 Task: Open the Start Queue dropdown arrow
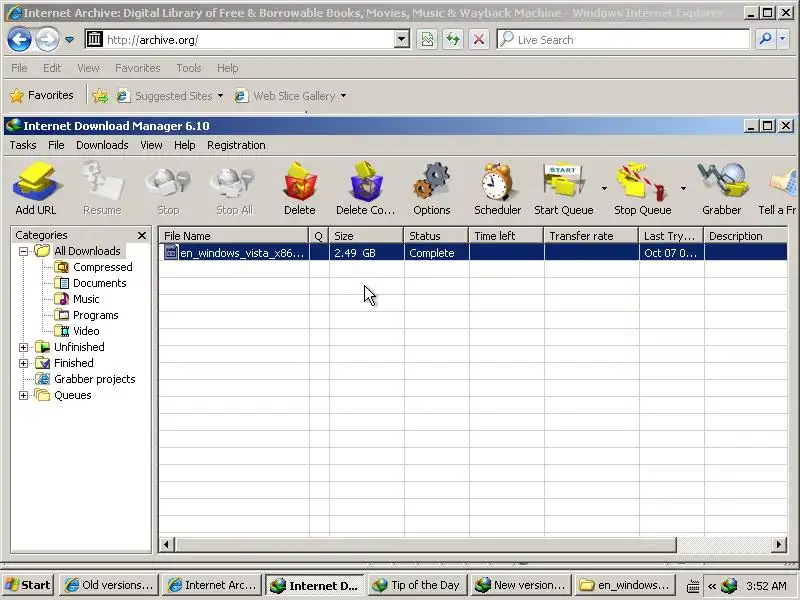604,188
